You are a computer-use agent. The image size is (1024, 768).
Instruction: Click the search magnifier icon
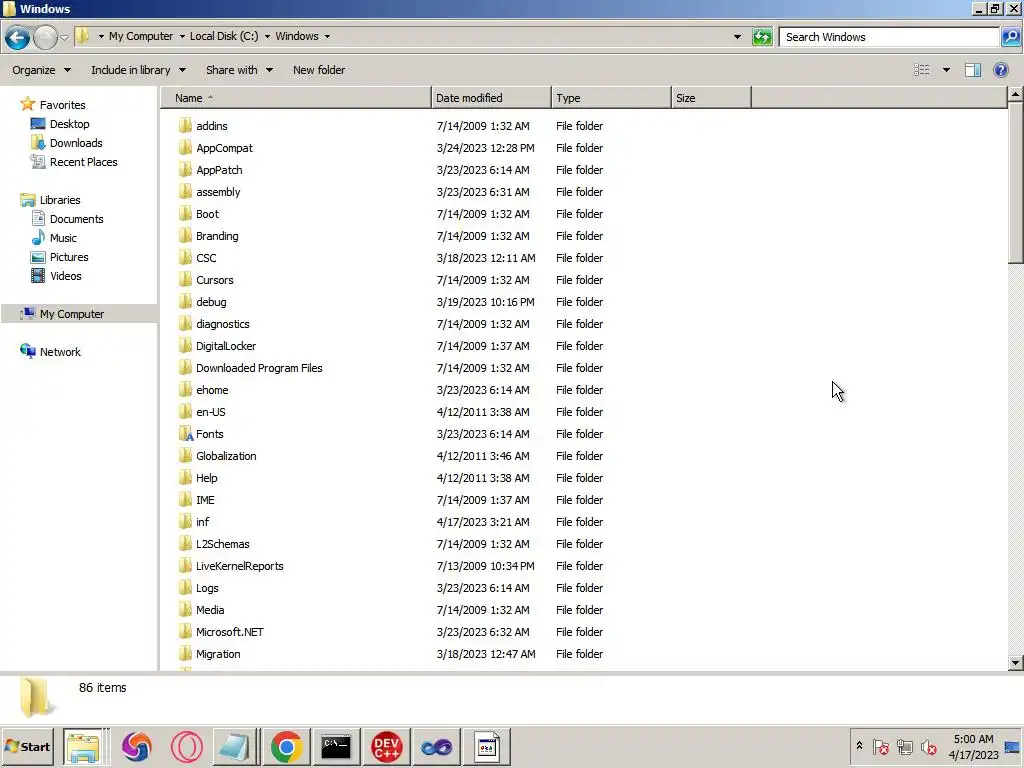click(1010, 37)
